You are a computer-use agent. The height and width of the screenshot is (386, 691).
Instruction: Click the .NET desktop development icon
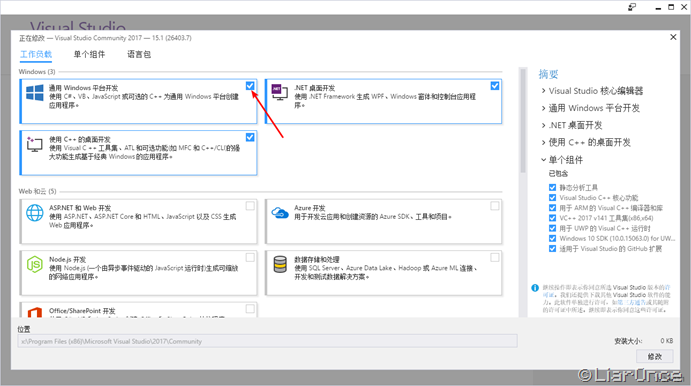click(x=280, y=92)
